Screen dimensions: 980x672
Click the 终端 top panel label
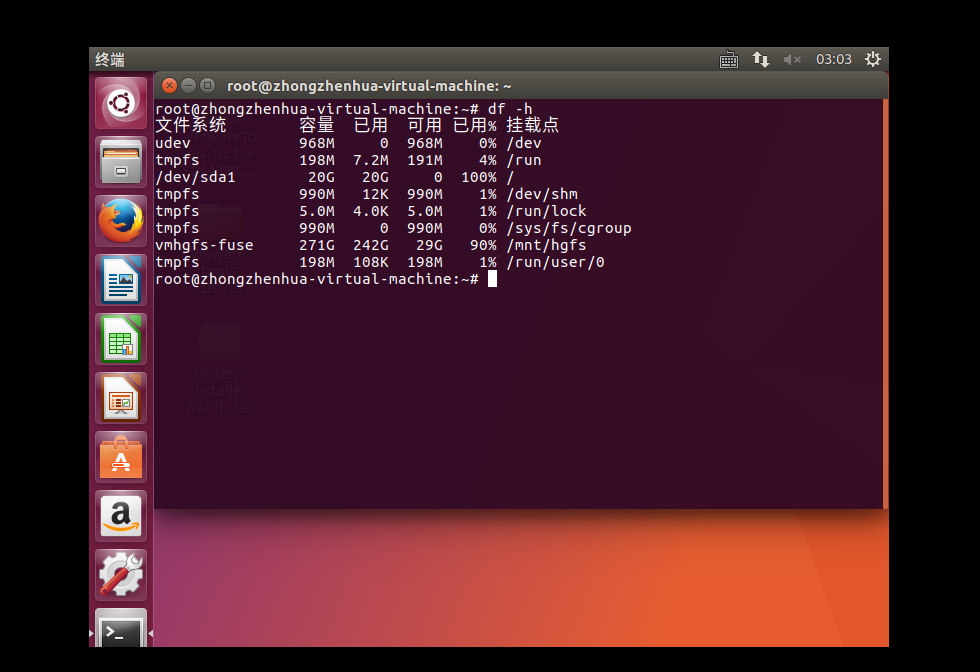point(110,59)
